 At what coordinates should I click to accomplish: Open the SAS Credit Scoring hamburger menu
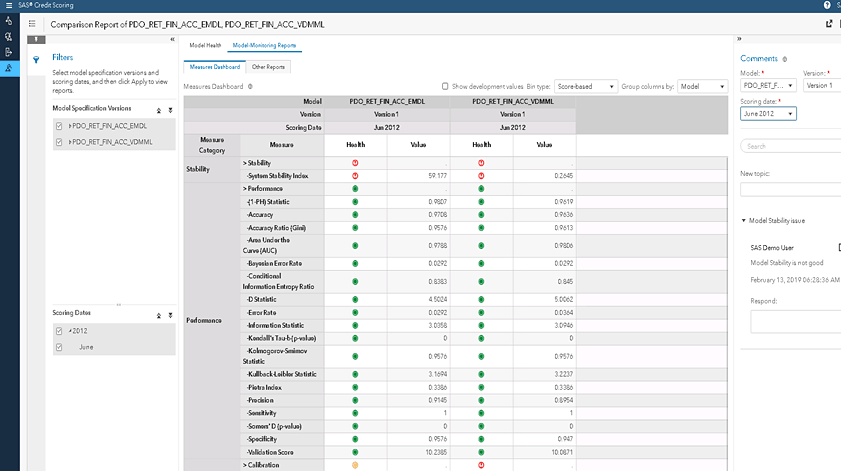coord(9,5)
